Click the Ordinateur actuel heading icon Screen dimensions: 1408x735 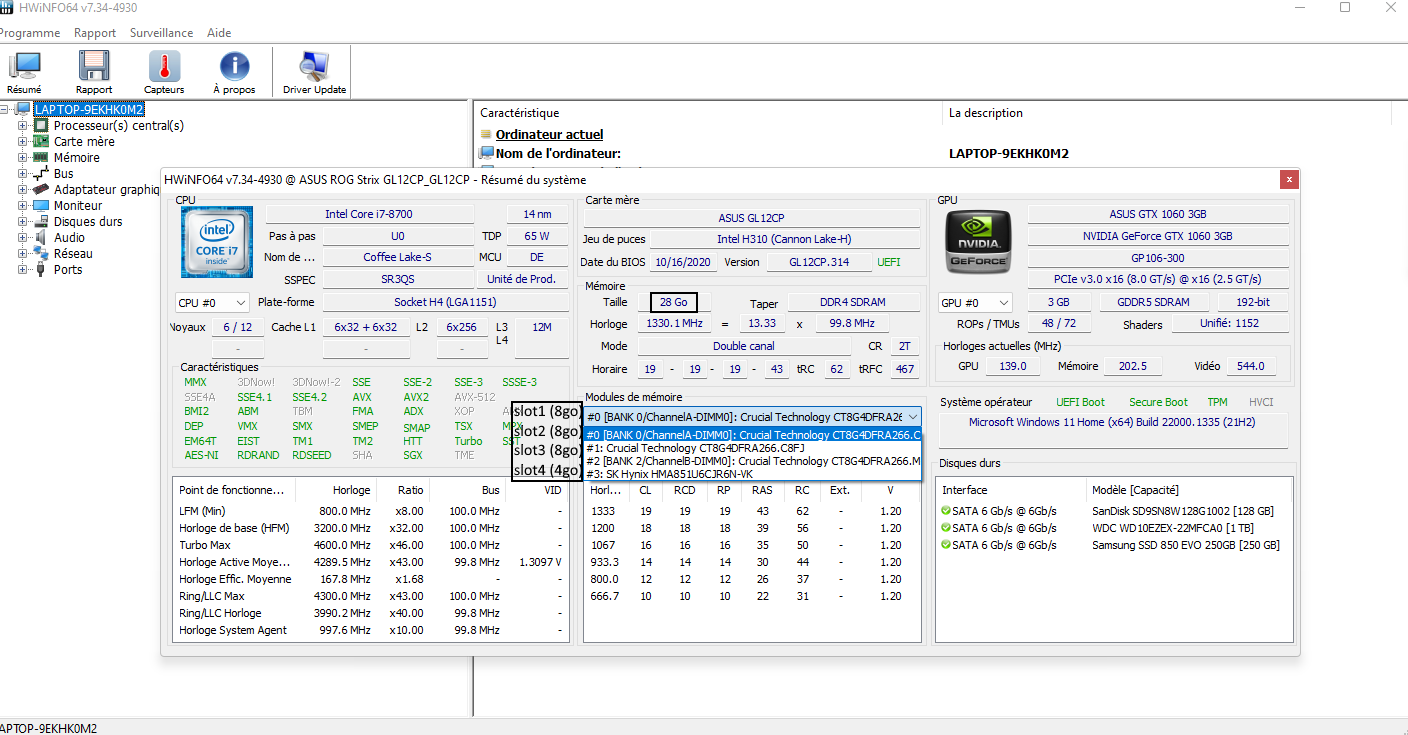pos(487,134)
